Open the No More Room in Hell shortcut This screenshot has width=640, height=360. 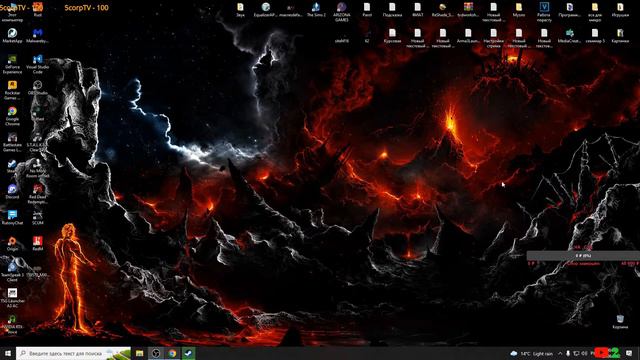point(38,168)
